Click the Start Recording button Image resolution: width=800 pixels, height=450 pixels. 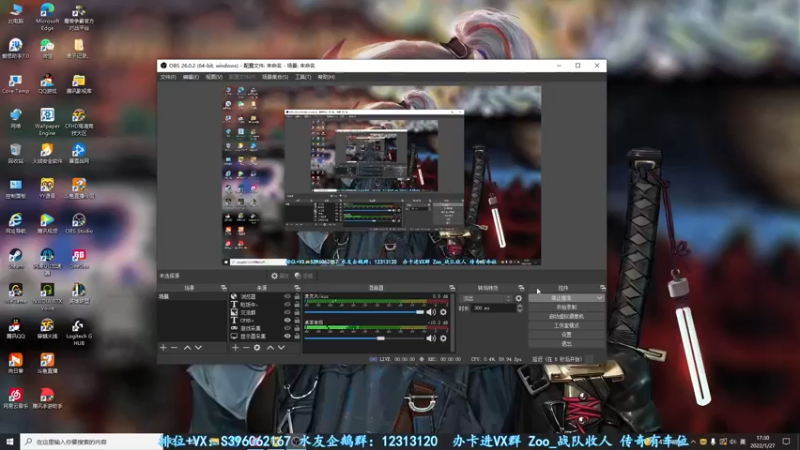click(566, 307)
